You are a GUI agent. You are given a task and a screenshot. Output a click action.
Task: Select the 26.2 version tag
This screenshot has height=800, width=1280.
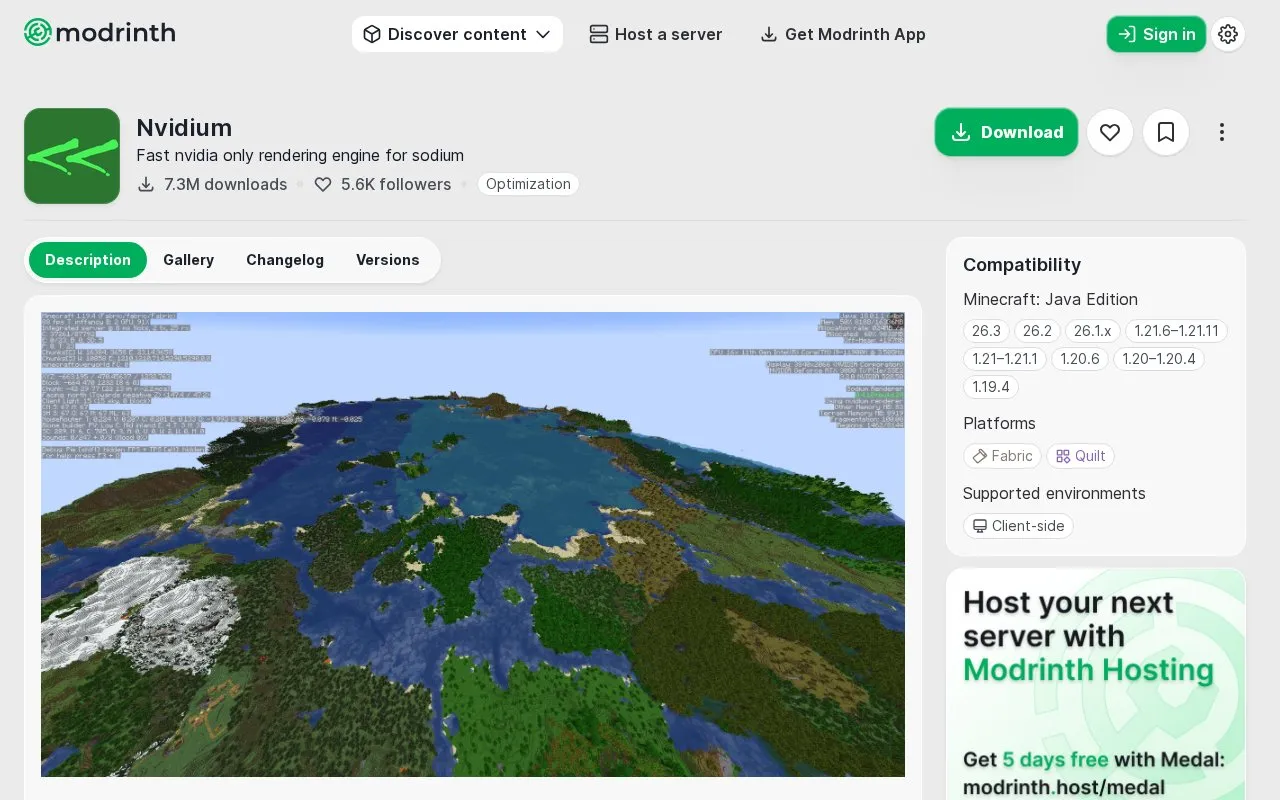[x=1037, y=331]
